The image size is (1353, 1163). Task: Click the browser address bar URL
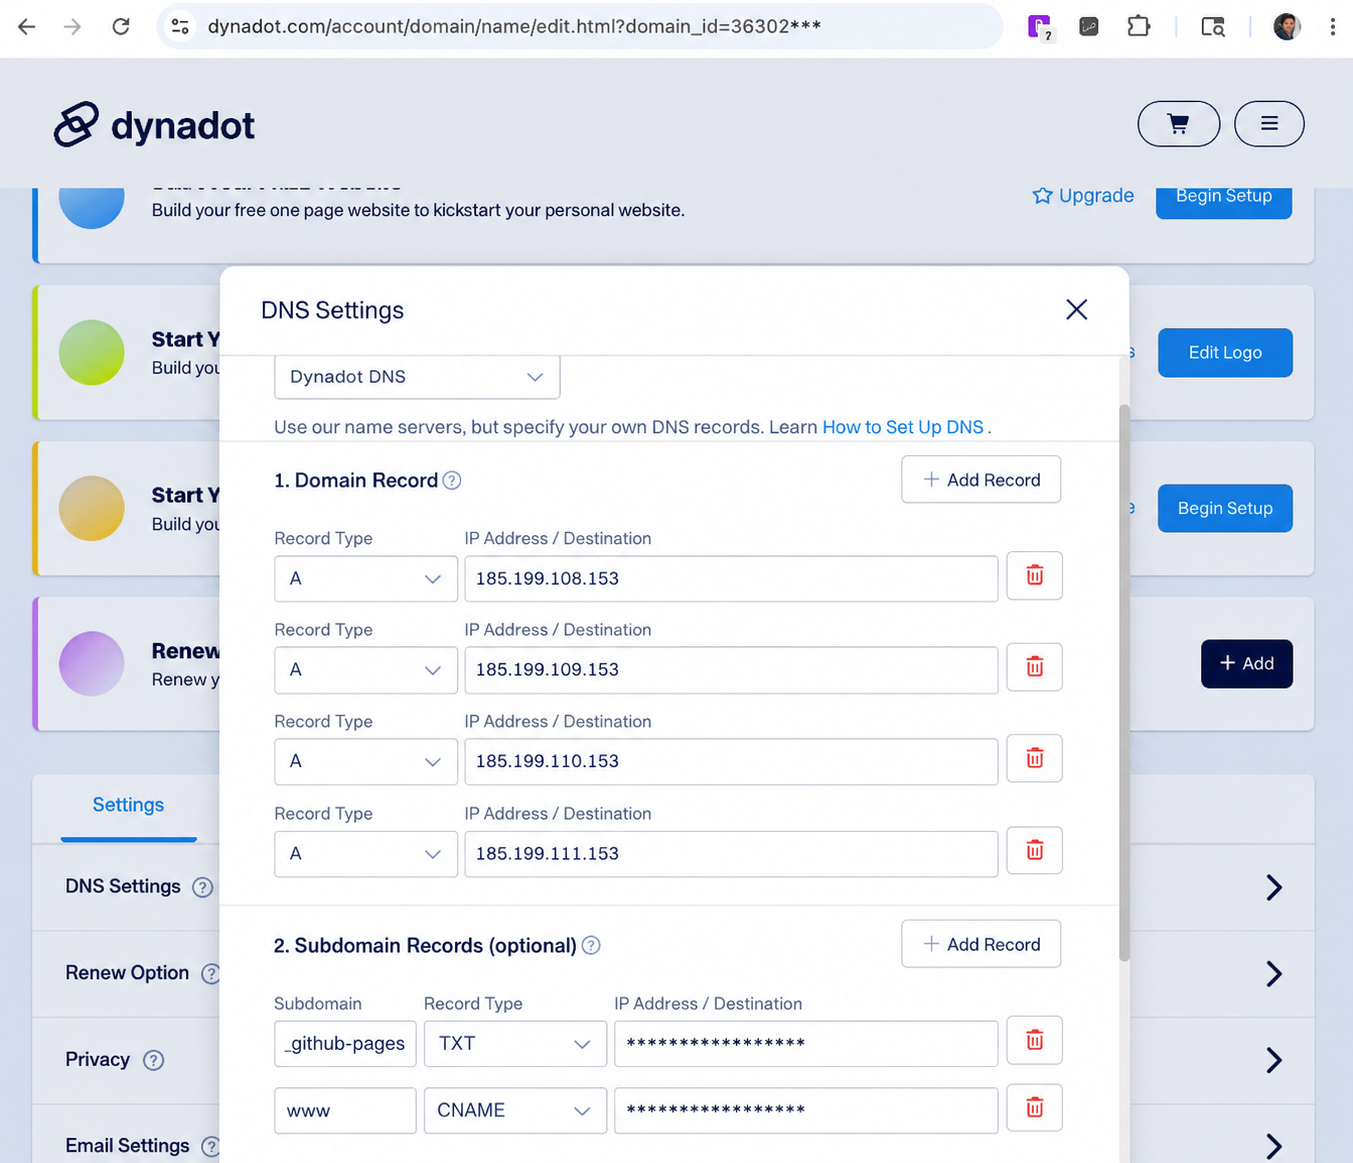coord(514,27)
